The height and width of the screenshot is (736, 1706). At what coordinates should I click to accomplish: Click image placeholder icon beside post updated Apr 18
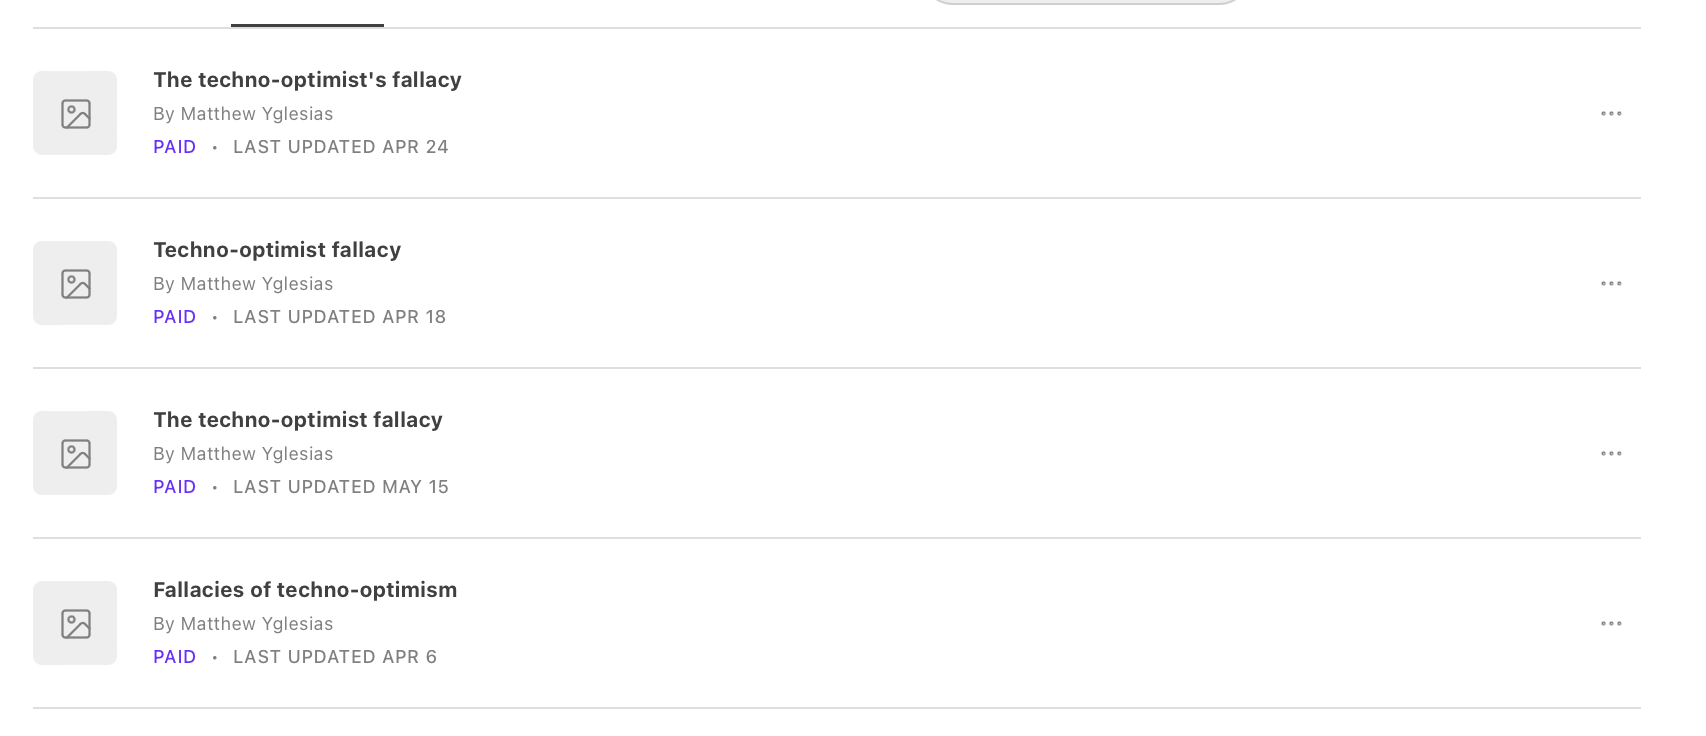[x=75, y=283]
